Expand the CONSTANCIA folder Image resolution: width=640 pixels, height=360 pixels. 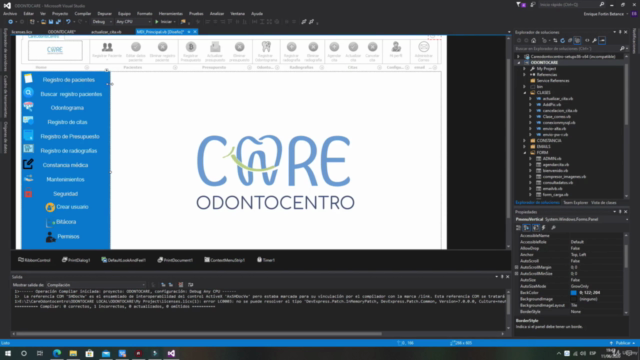click(x=524, y=140)
